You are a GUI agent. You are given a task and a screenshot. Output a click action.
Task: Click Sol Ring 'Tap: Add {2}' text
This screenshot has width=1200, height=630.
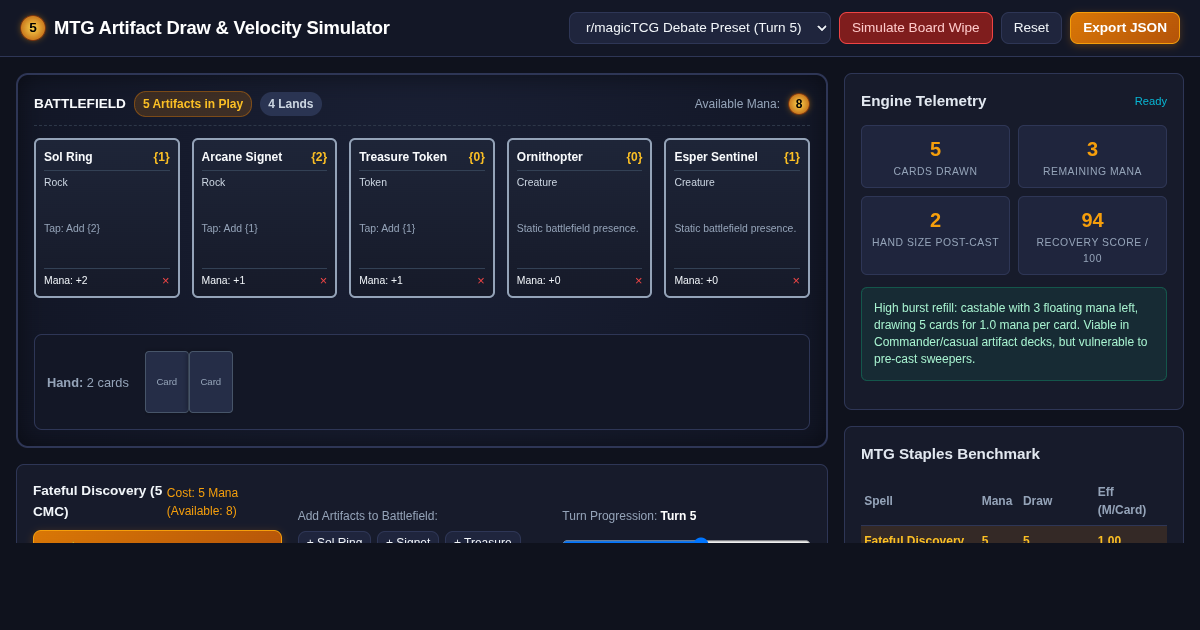[72, 228]
